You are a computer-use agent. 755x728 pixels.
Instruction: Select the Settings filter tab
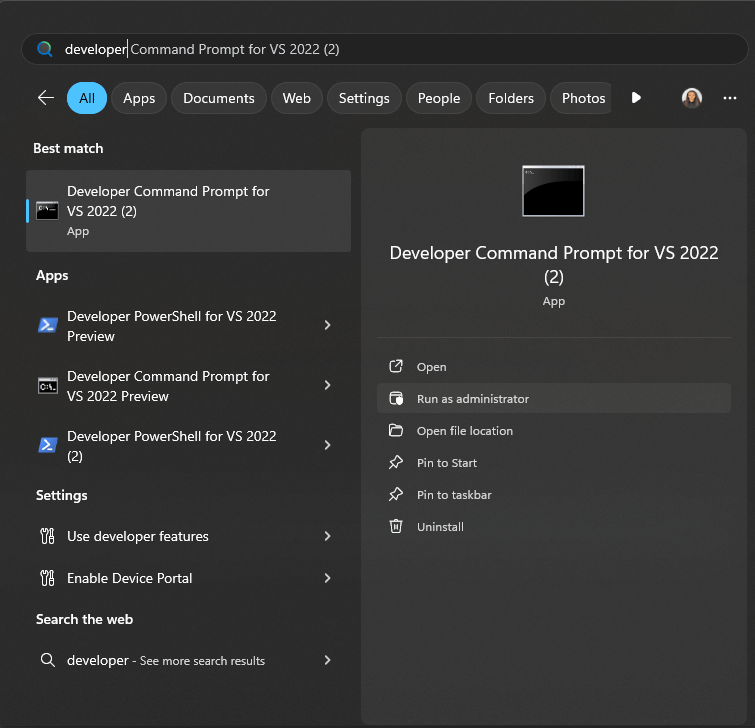point(364,98)
